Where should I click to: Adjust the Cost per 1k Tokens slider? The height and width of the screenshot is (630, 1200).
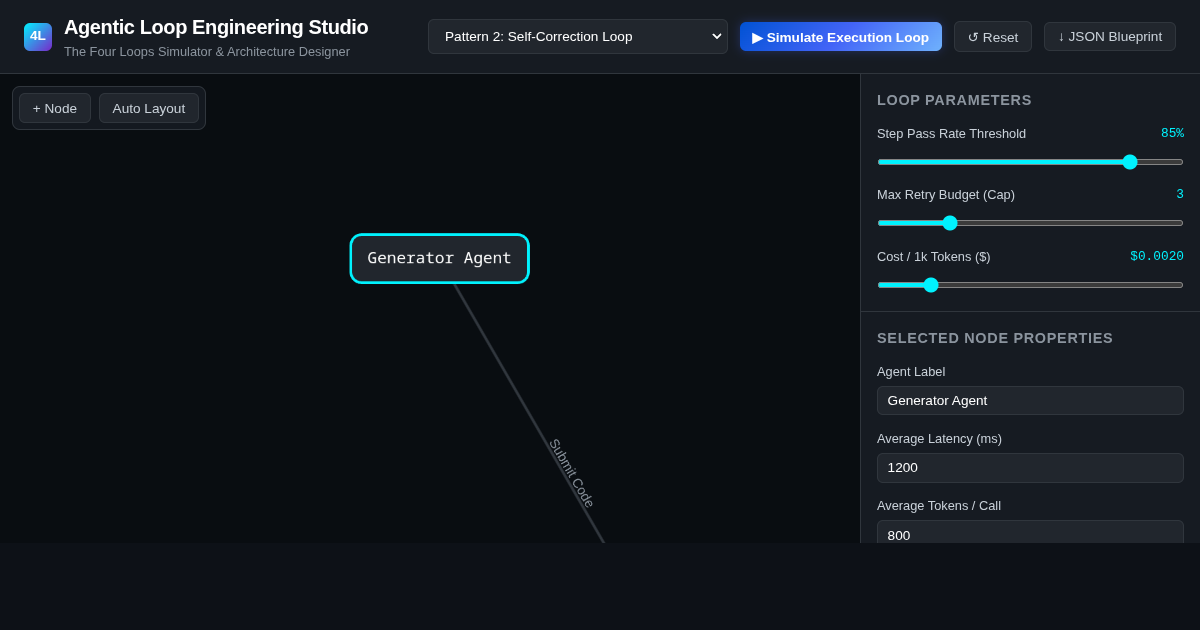(1030, 285)
